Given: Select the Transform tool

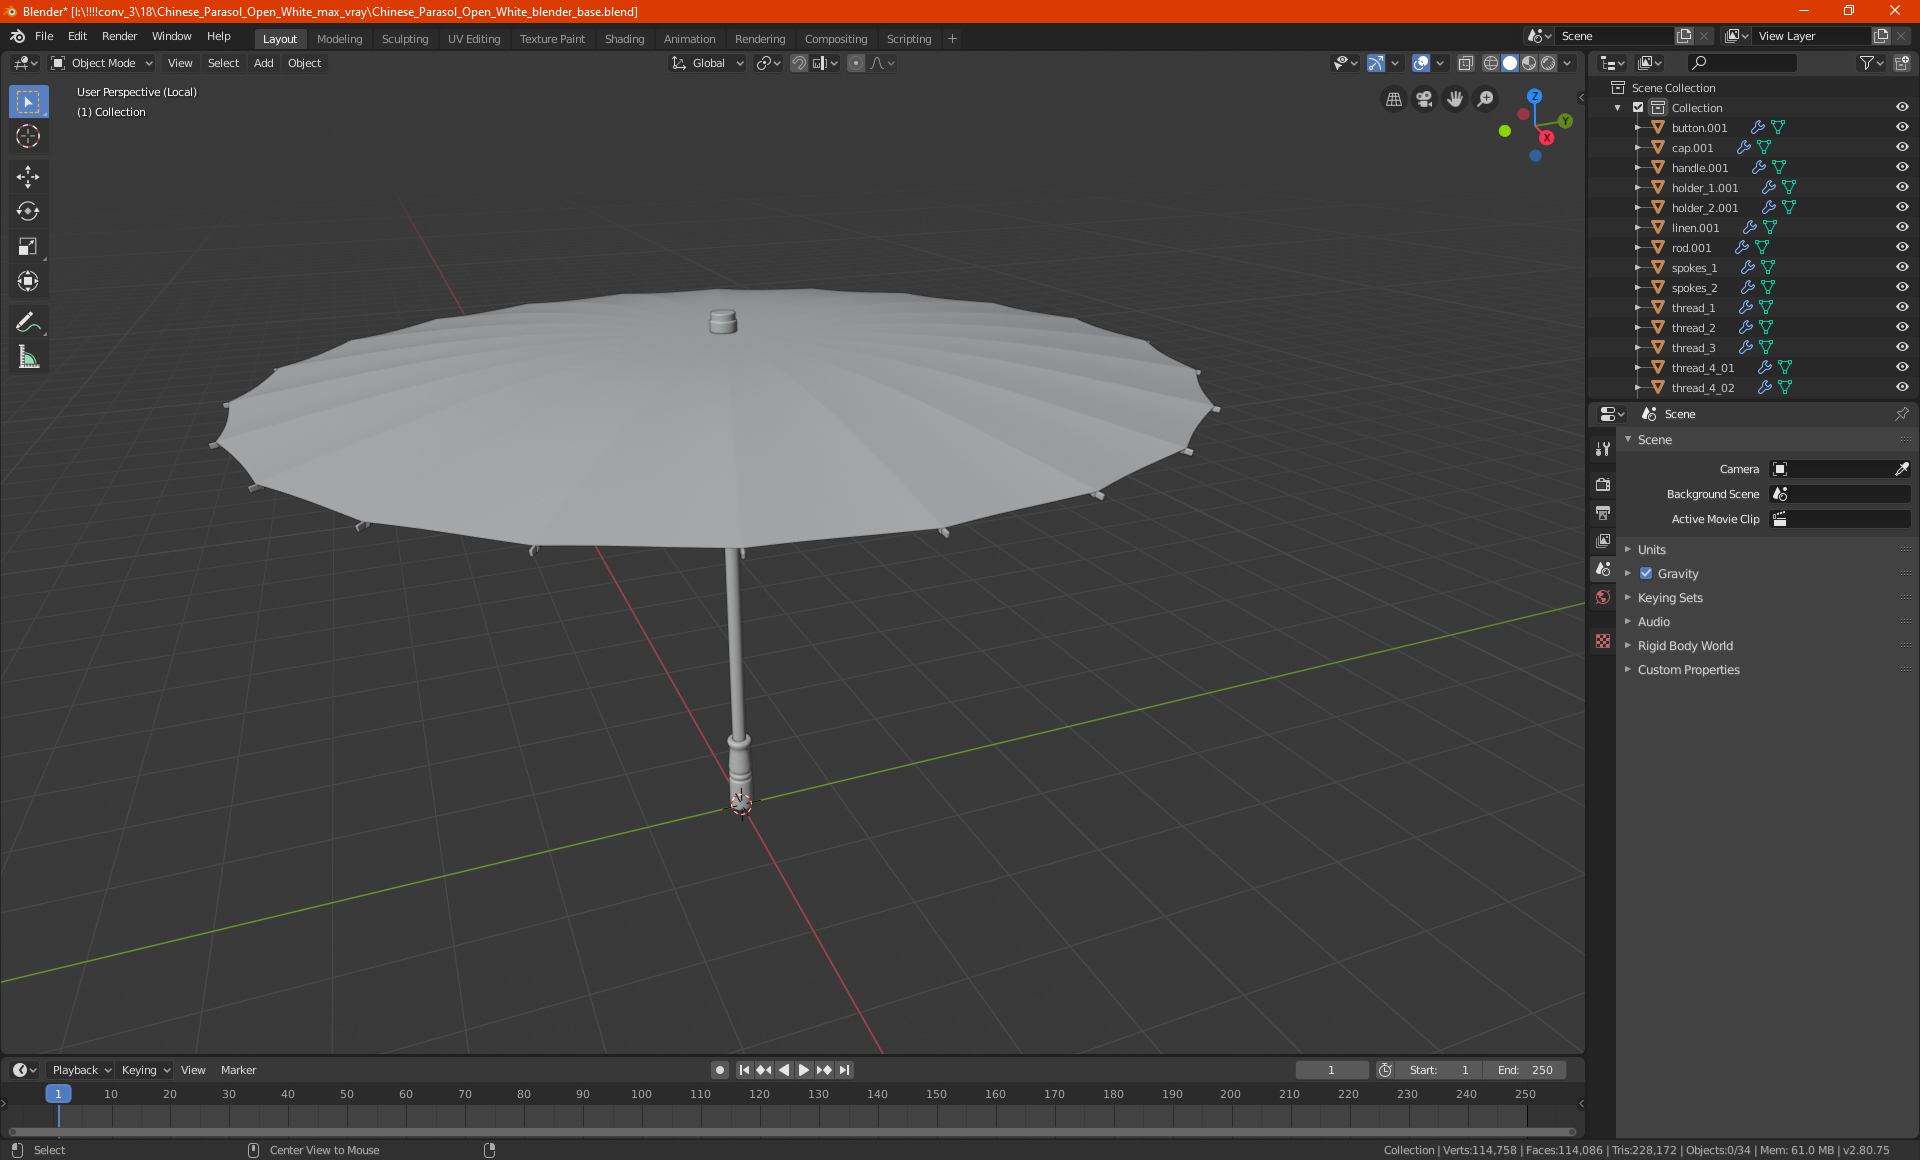Looking at the screenshot, I should [x=28, y=281].
